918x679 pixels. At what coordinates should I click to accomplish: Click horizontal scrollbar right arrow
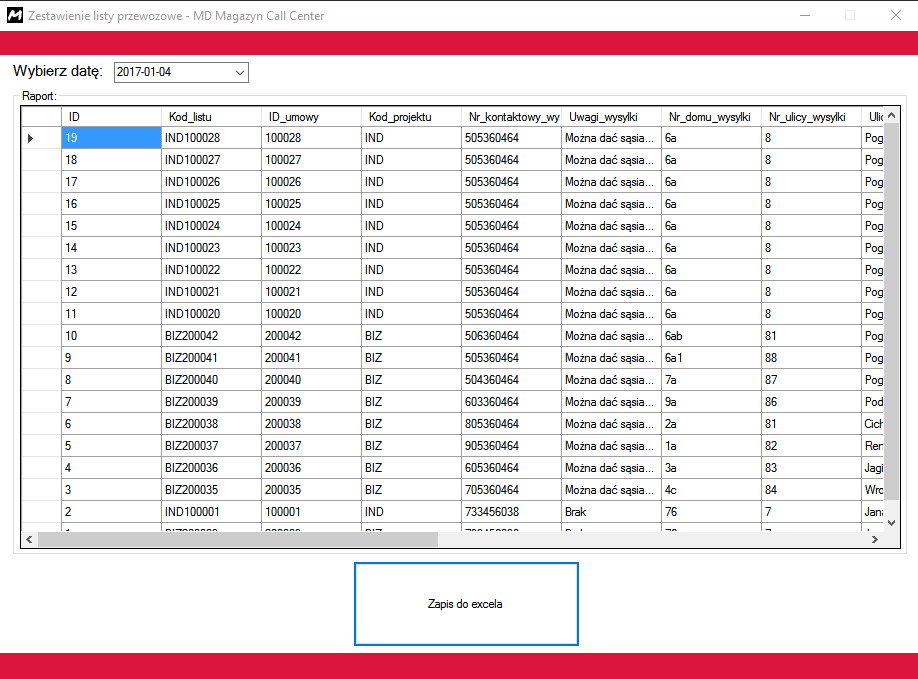click(875, 539)
